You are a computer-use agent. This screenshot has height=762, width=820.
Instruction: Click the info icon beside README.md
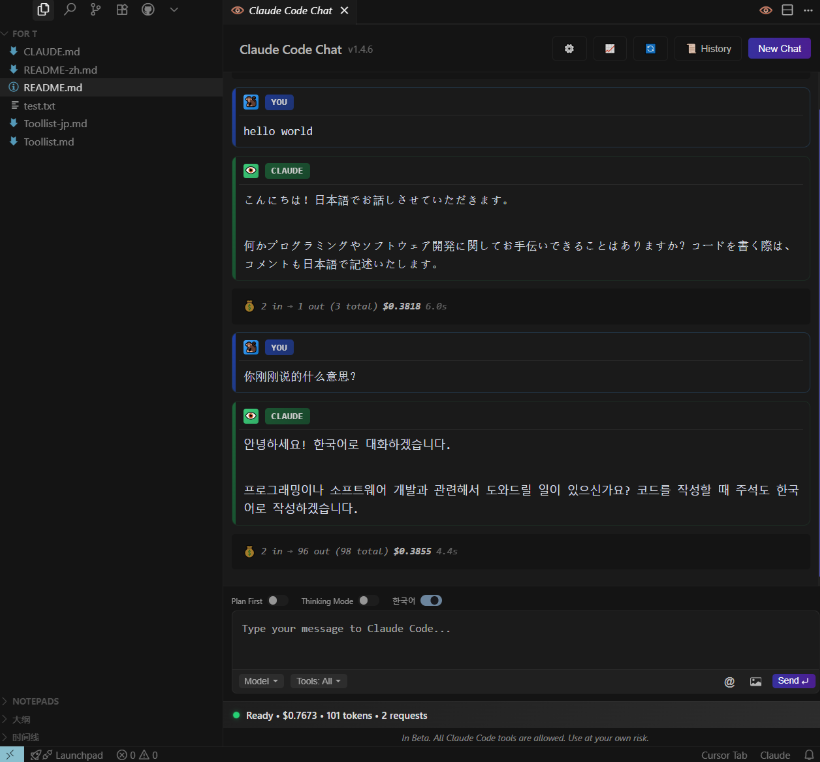(x=14, y=87)
